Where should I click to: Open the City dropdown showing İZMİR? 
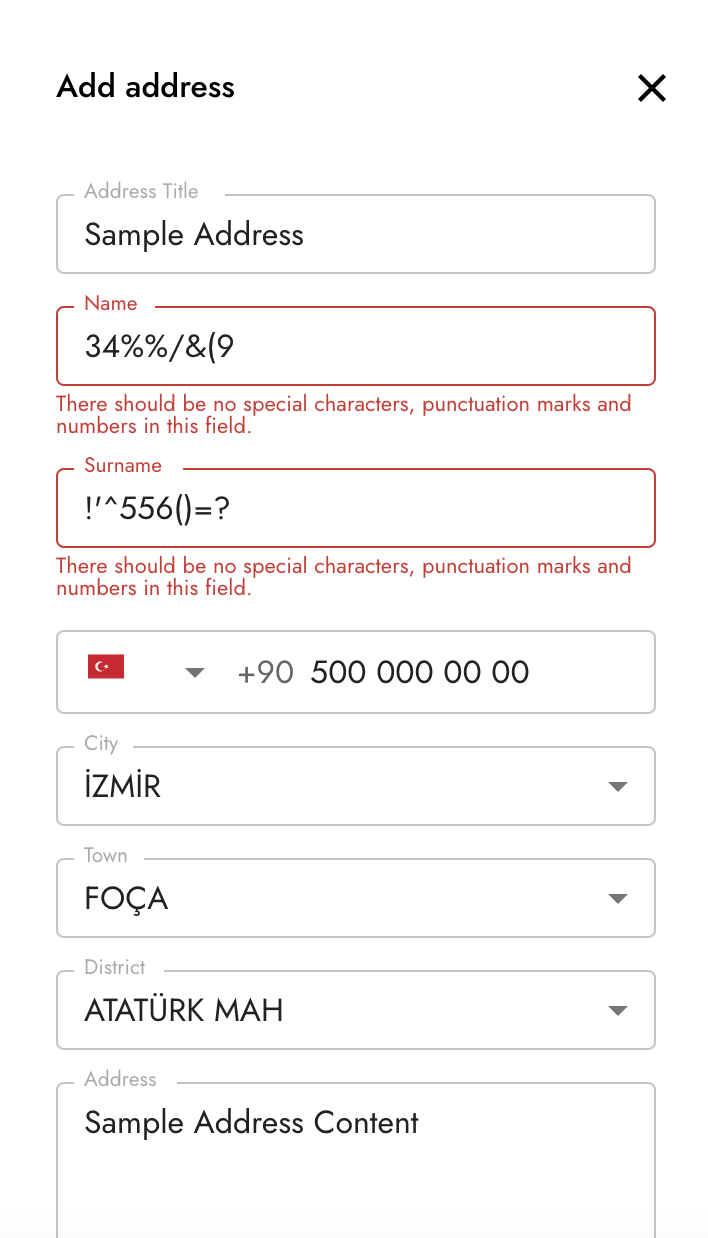[x=330, y=787]
